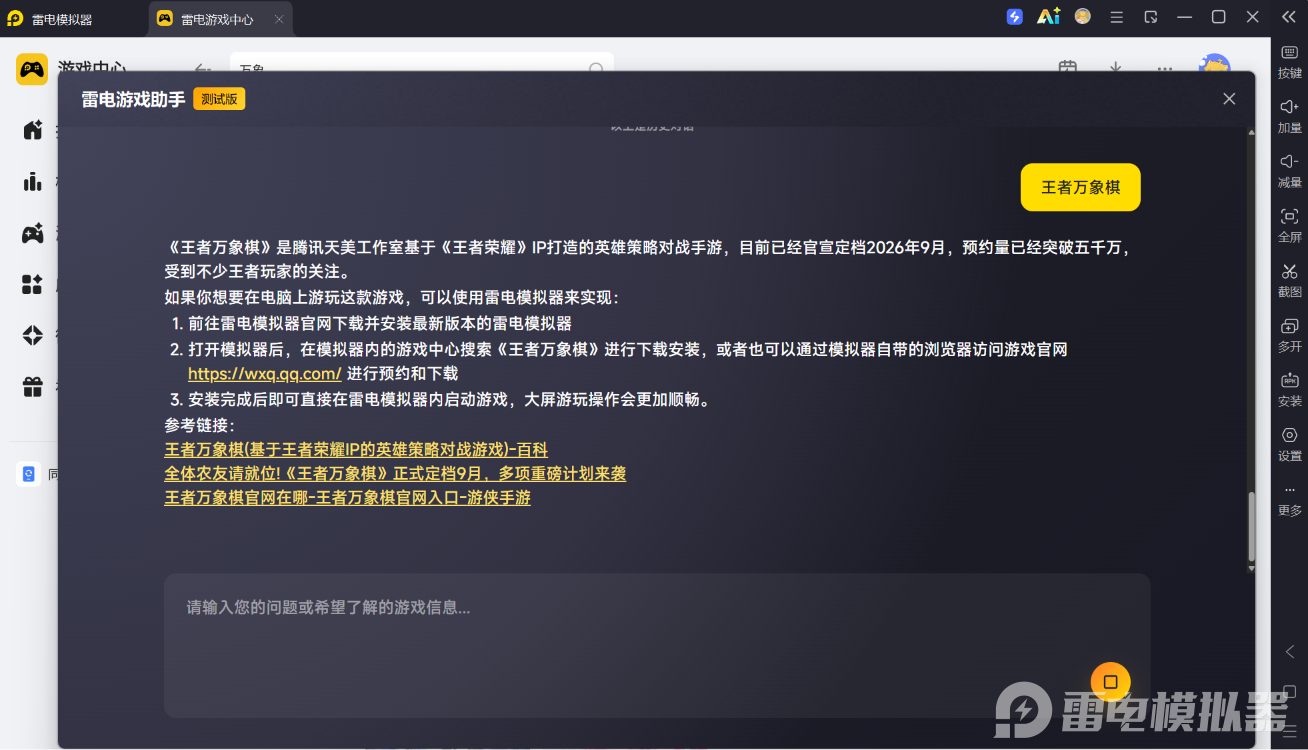The width and height of the screenshot is (1308, 750).
Task: Take a screenshot with 截图
Action: pyautogui.click(x=1290, y=281)
